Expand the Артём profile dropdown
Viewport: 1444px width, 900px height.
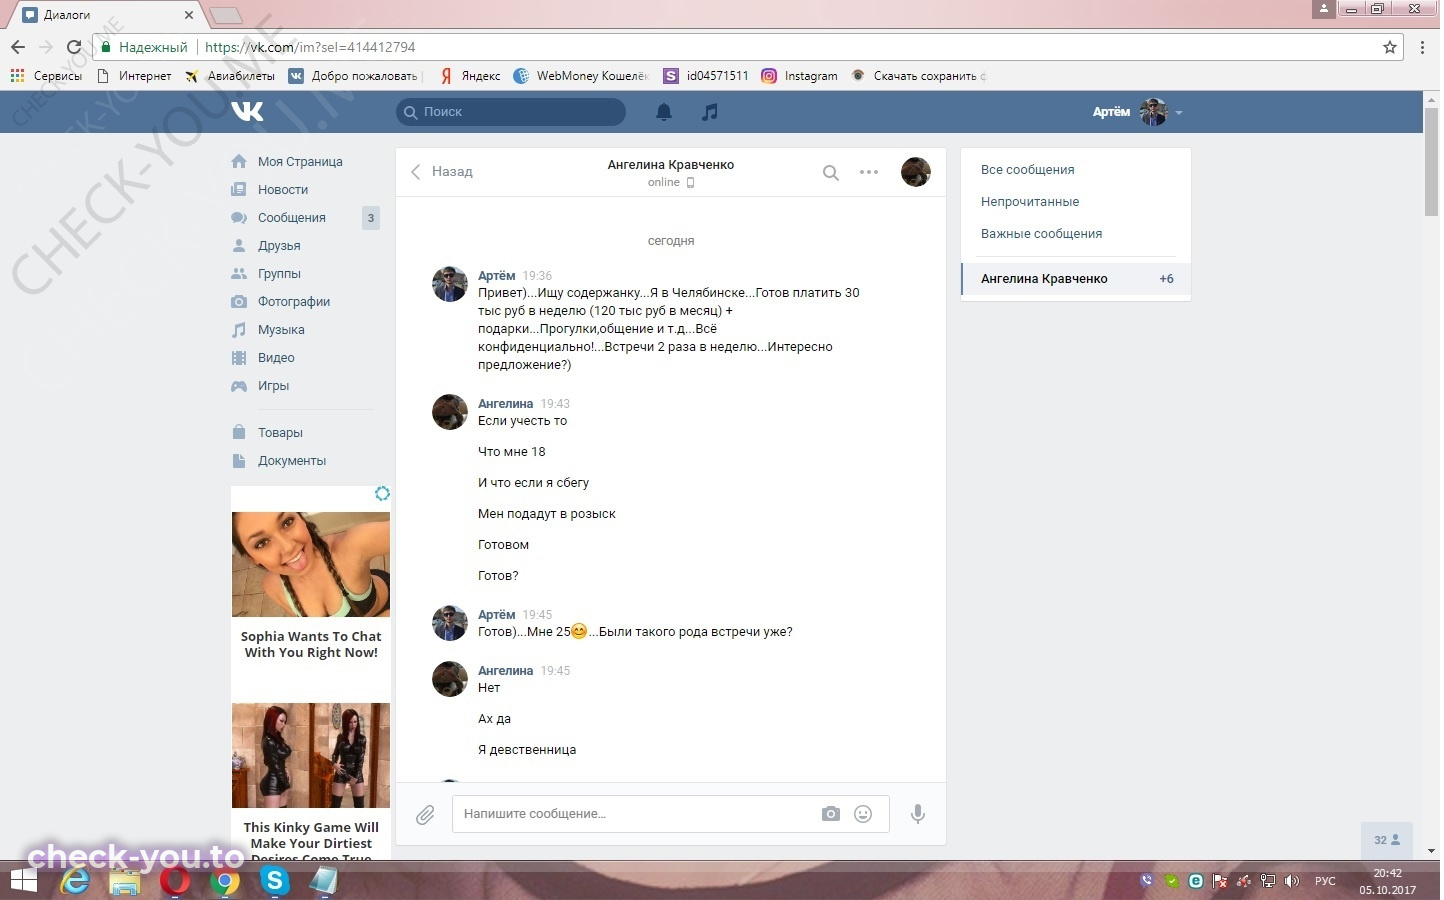click(x=1138, y=112)
